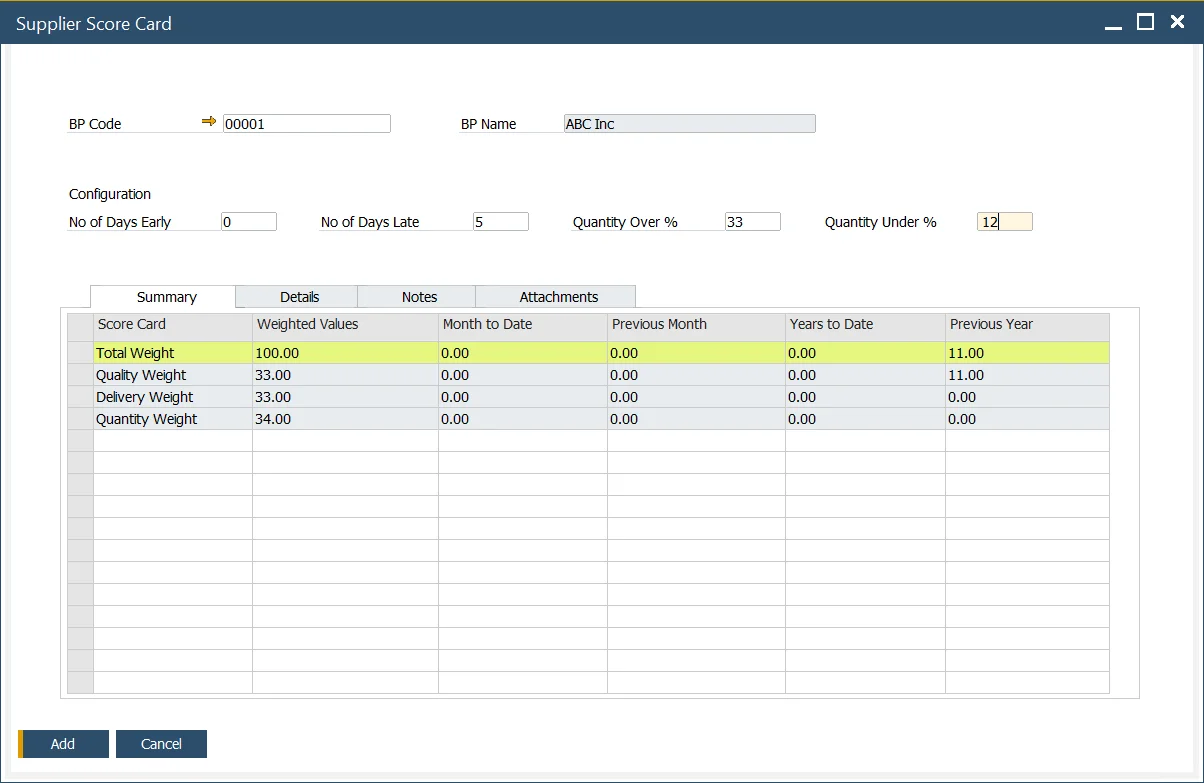1204x783 pixels.
Task: View the Attachments tab
Action: [555, 296]
